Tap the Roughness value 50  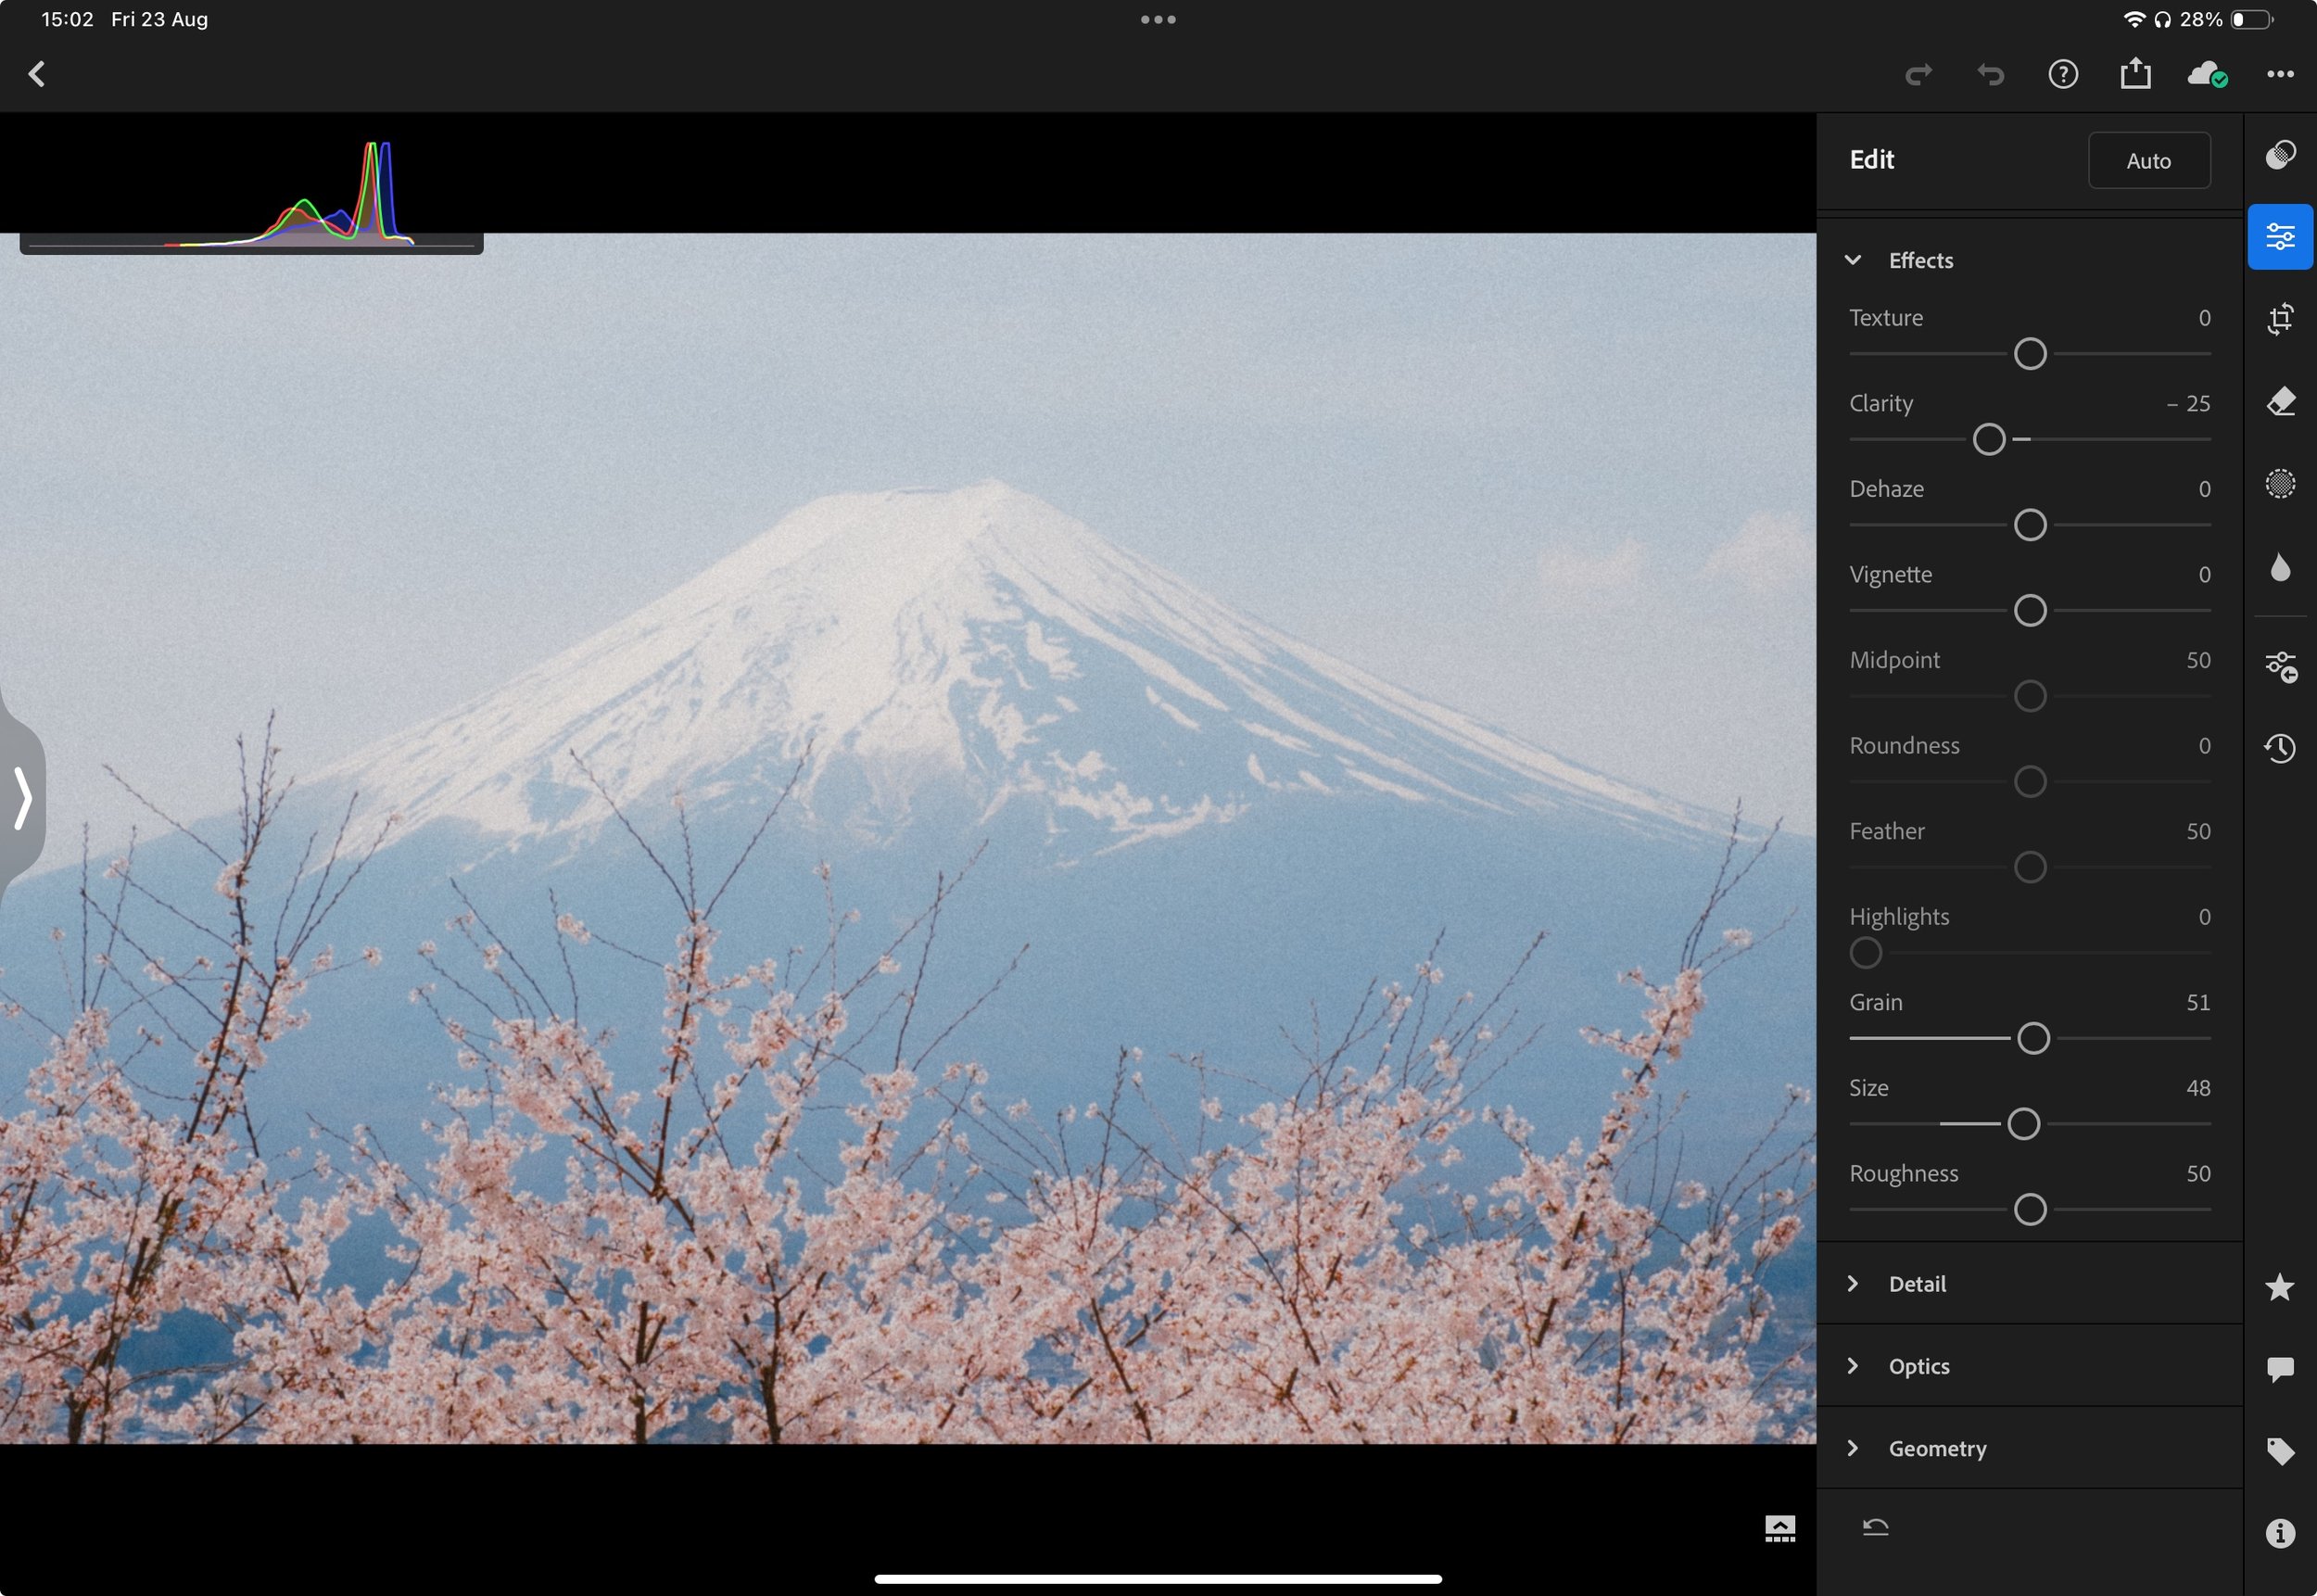point(2198,1174)
